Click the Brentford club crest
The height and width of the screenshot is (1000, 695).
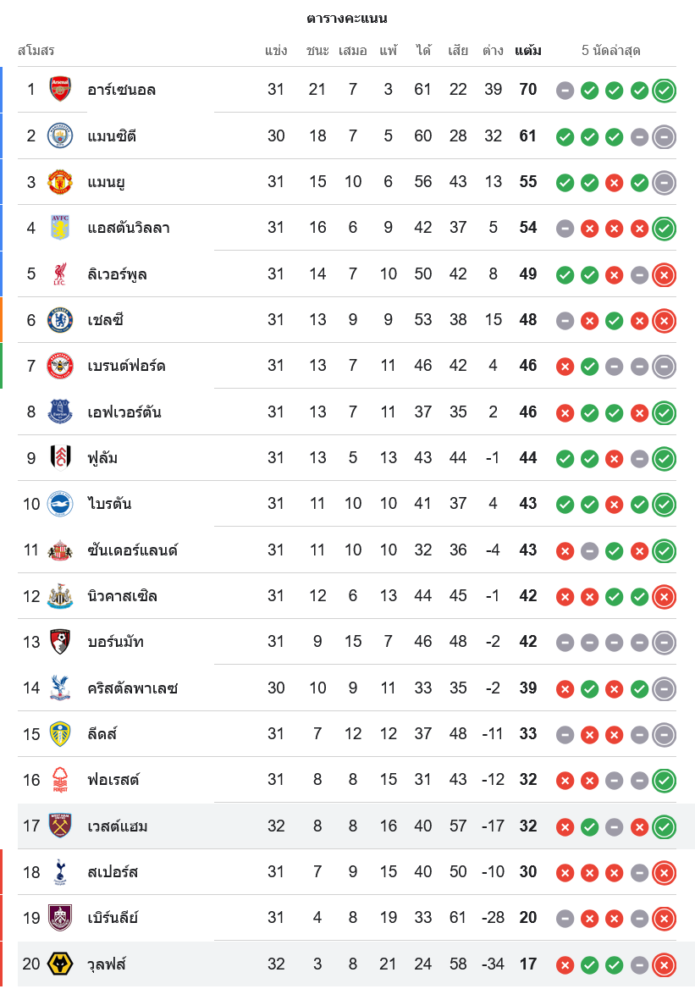pos(60,366)
